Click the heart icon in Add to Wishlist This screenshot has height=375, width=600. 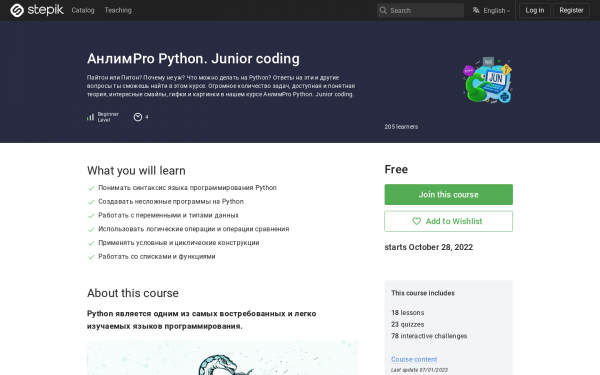click(x=416, y=221)
